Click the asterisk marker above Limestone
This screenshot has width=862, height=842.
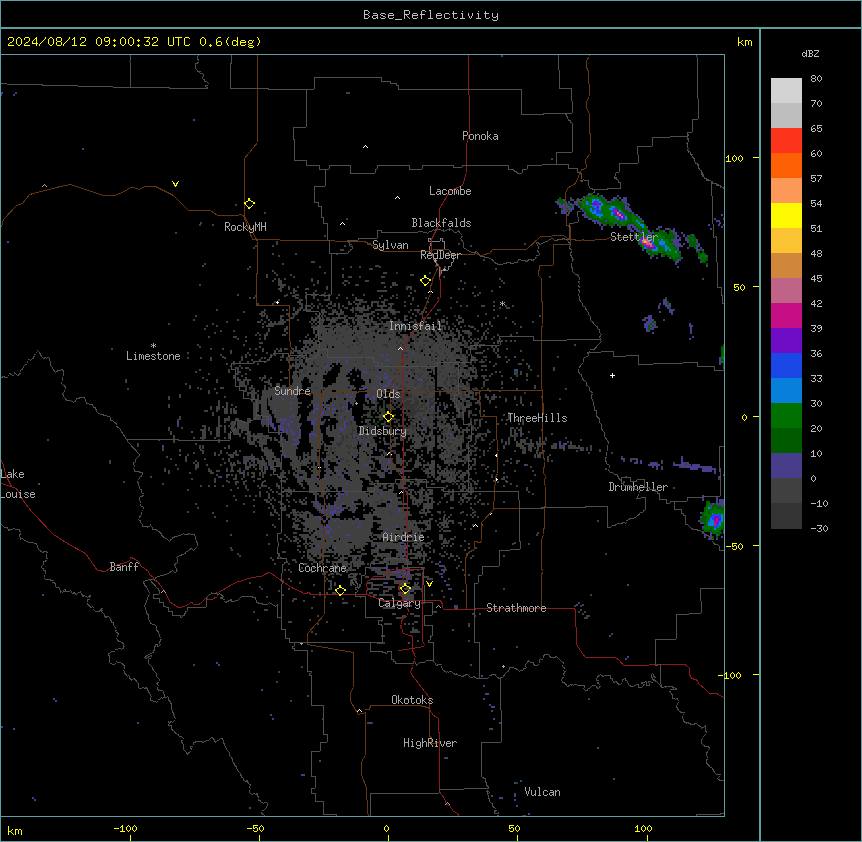(153, 346)
